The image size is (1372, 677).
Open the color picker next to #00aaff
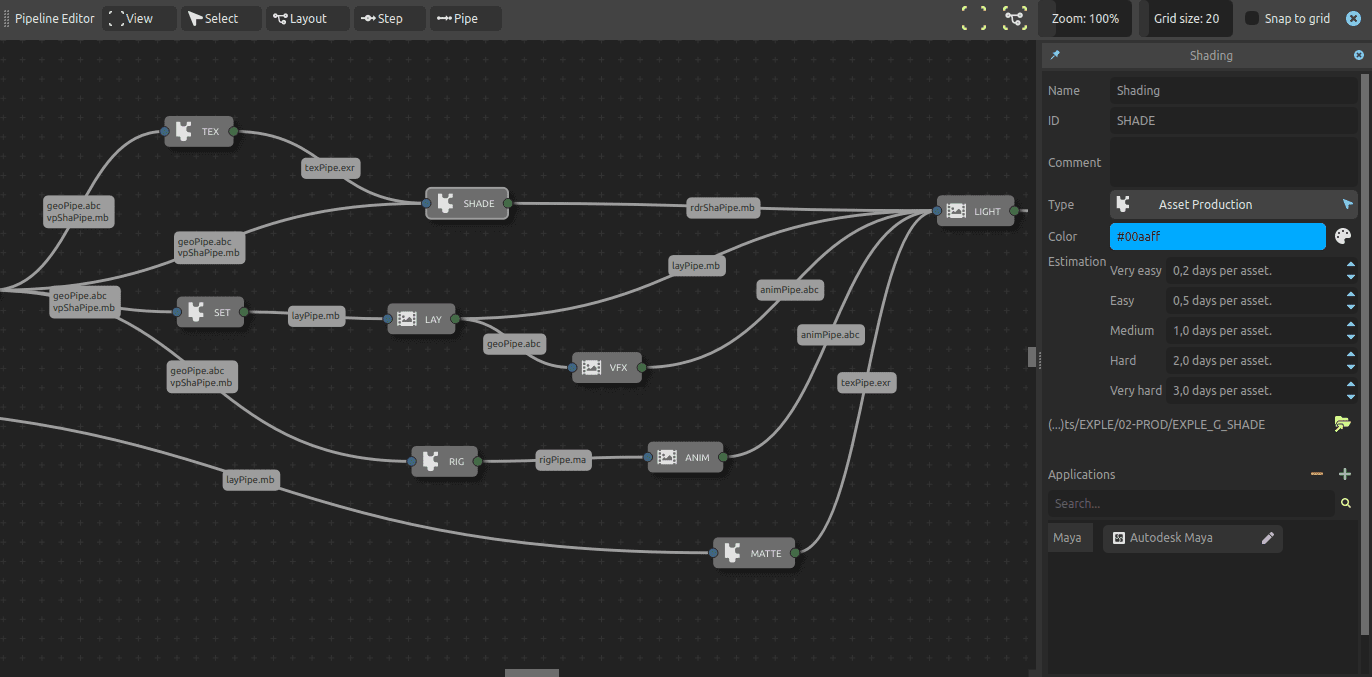pos(1342,236)
